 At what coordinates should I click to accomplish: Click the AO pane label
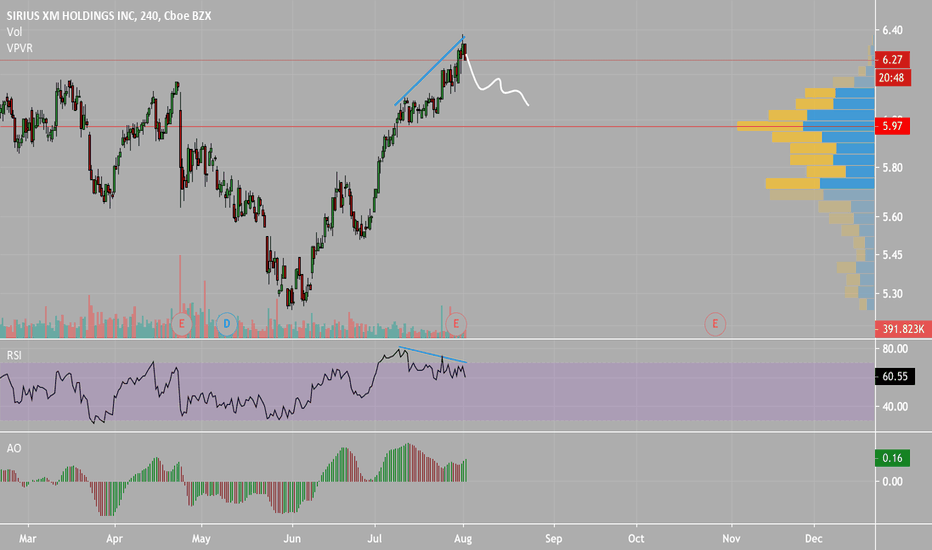coord(13,448)
